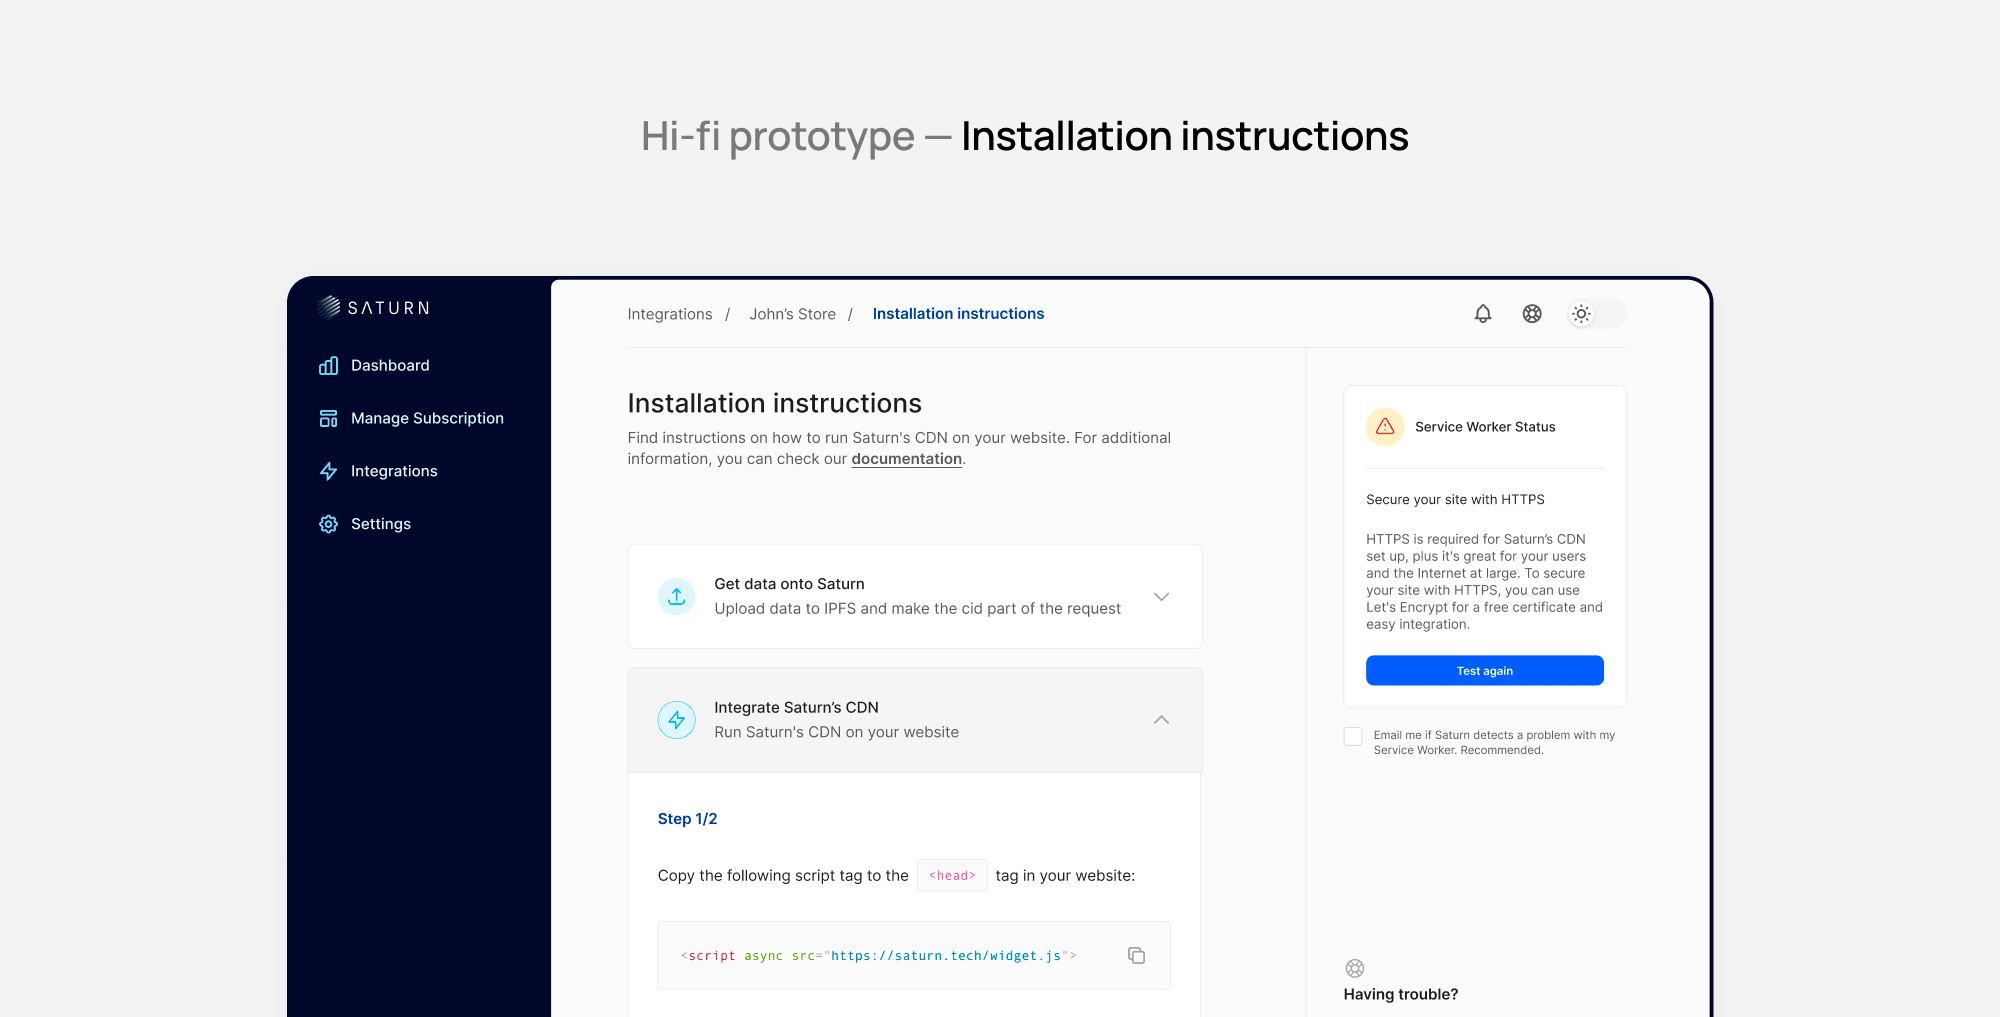Click the lifebuoy icon above Having trouble
2000x1017 pixels.
click(1355, 968)
